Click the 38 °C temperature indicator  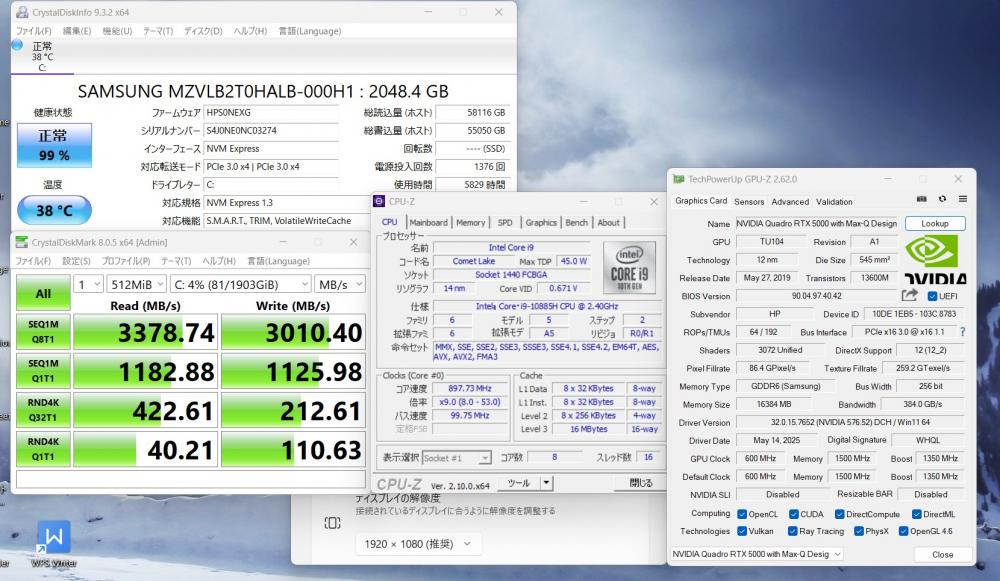pyautogui.click(x=54, y=210)
